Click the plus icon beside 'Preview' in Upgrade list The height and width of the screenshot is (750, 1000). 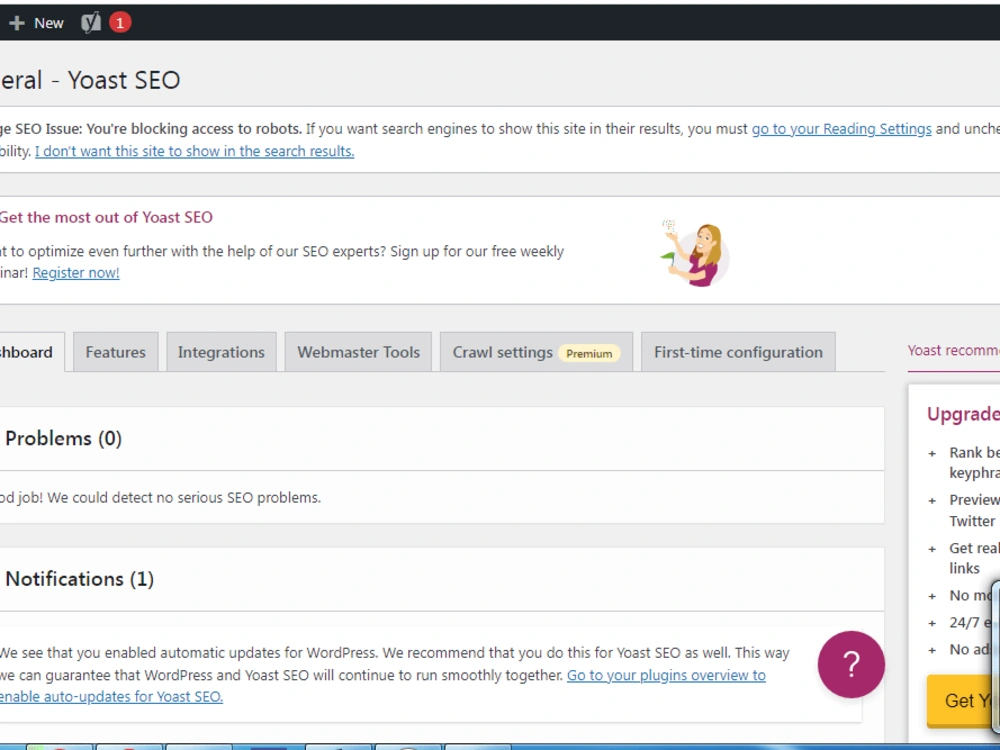[x=932, y=501]
